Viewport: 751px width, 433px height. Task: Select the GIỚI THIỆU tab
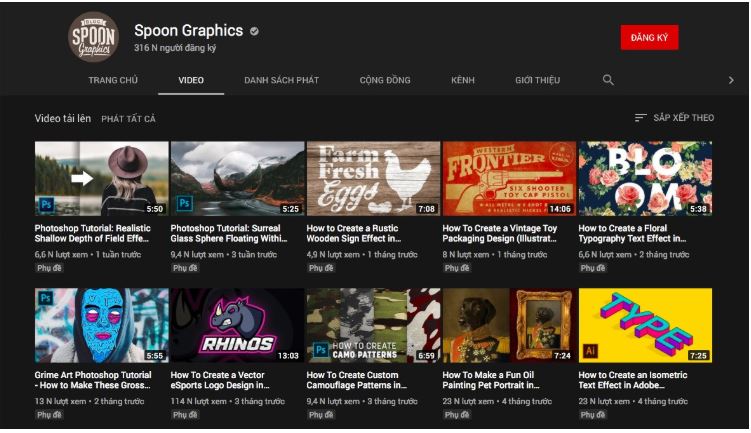[537, 80]
